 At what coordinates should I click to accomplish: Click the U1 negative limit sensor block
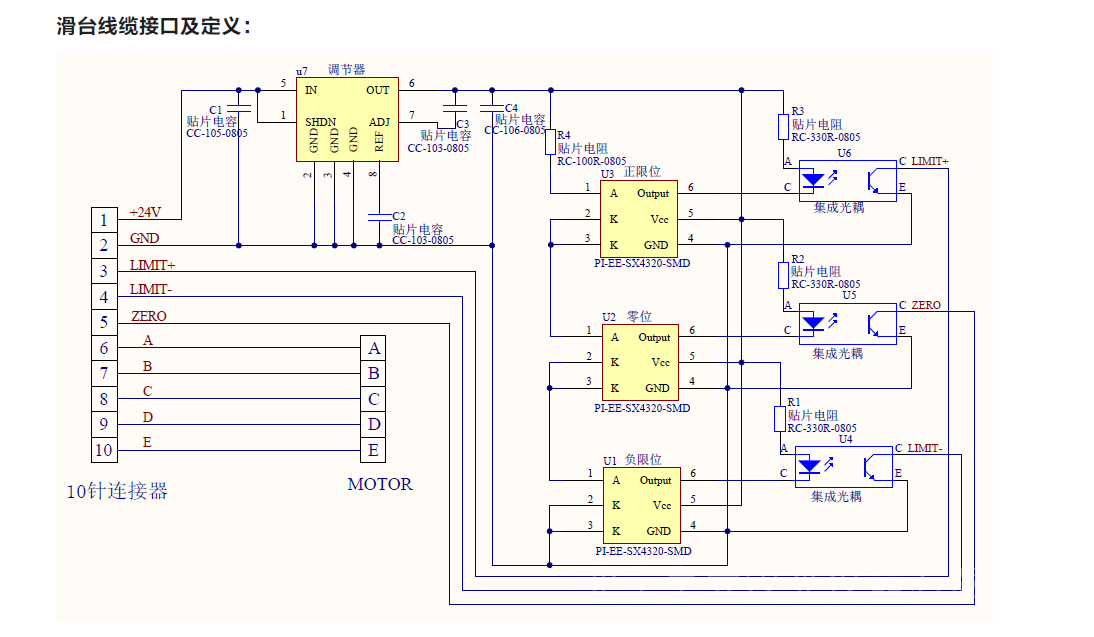click(639, 505)
